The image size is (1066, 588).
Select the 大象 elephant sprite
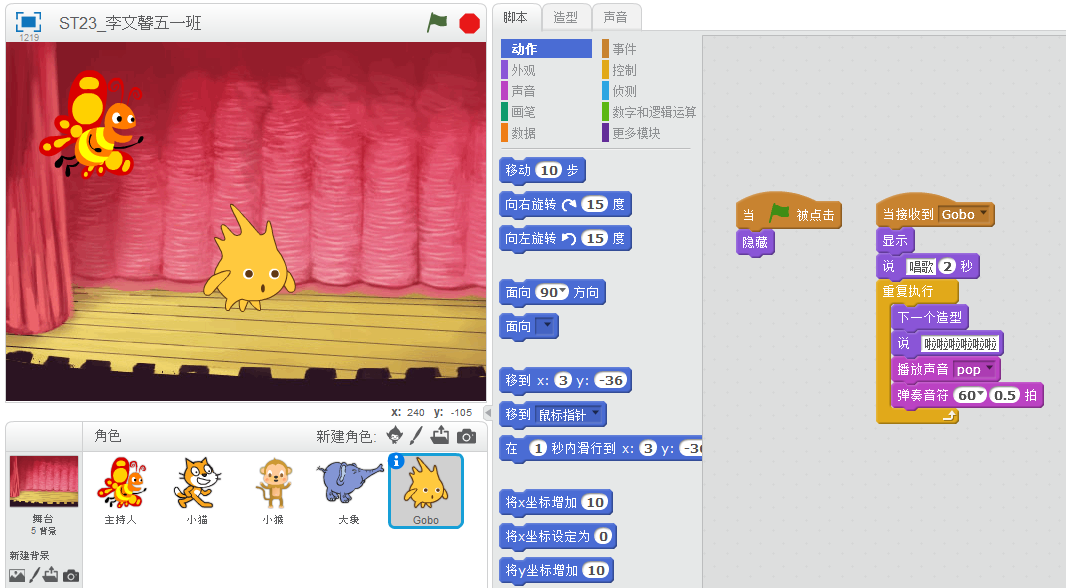click(349, 491)
